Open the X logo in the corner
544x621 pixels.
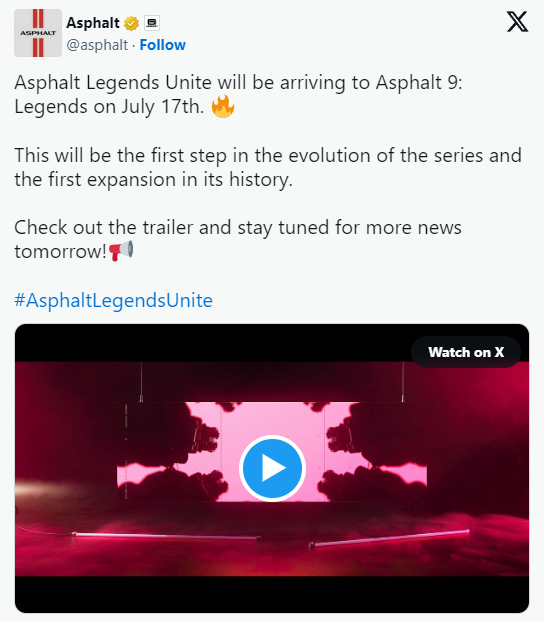[517, 21]
